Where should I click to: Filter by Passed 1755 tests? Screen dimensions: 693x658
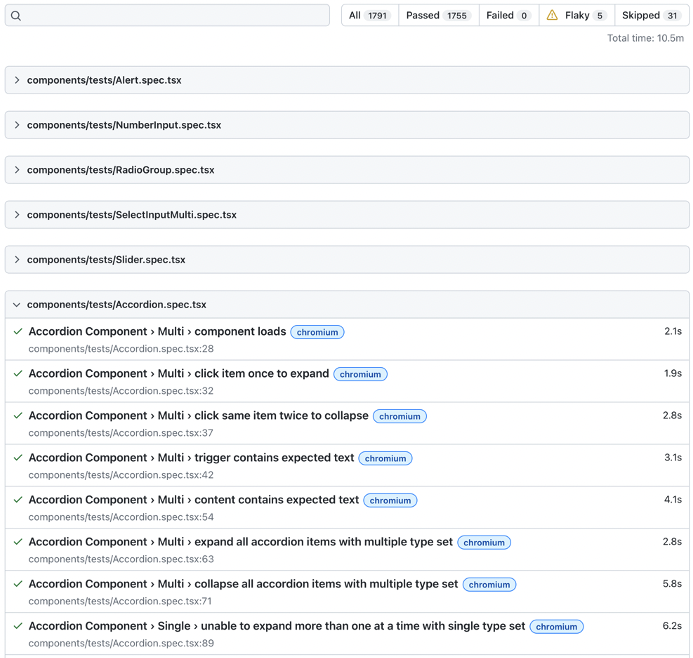438,15
